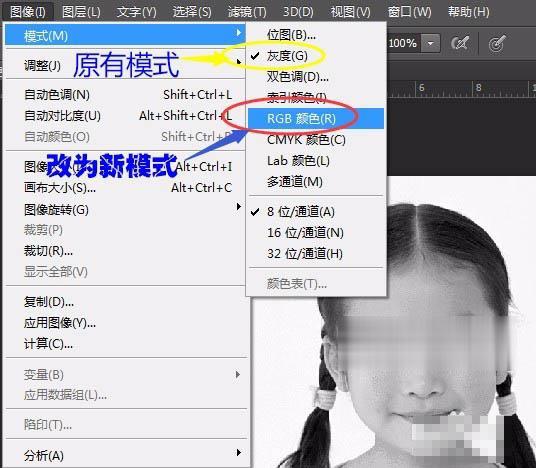Choose 裁切(R)... command
536x468 pixels.
(x=125, y=251)
